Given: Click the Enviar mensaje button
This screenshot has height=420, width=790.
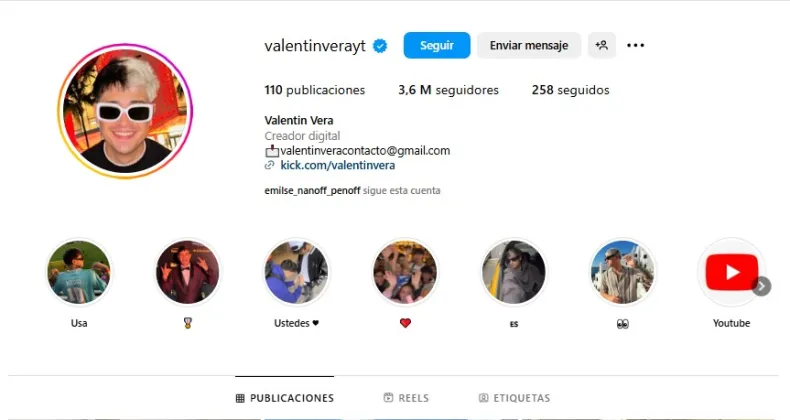Looking at the screenshot, I should click(529, 45).
